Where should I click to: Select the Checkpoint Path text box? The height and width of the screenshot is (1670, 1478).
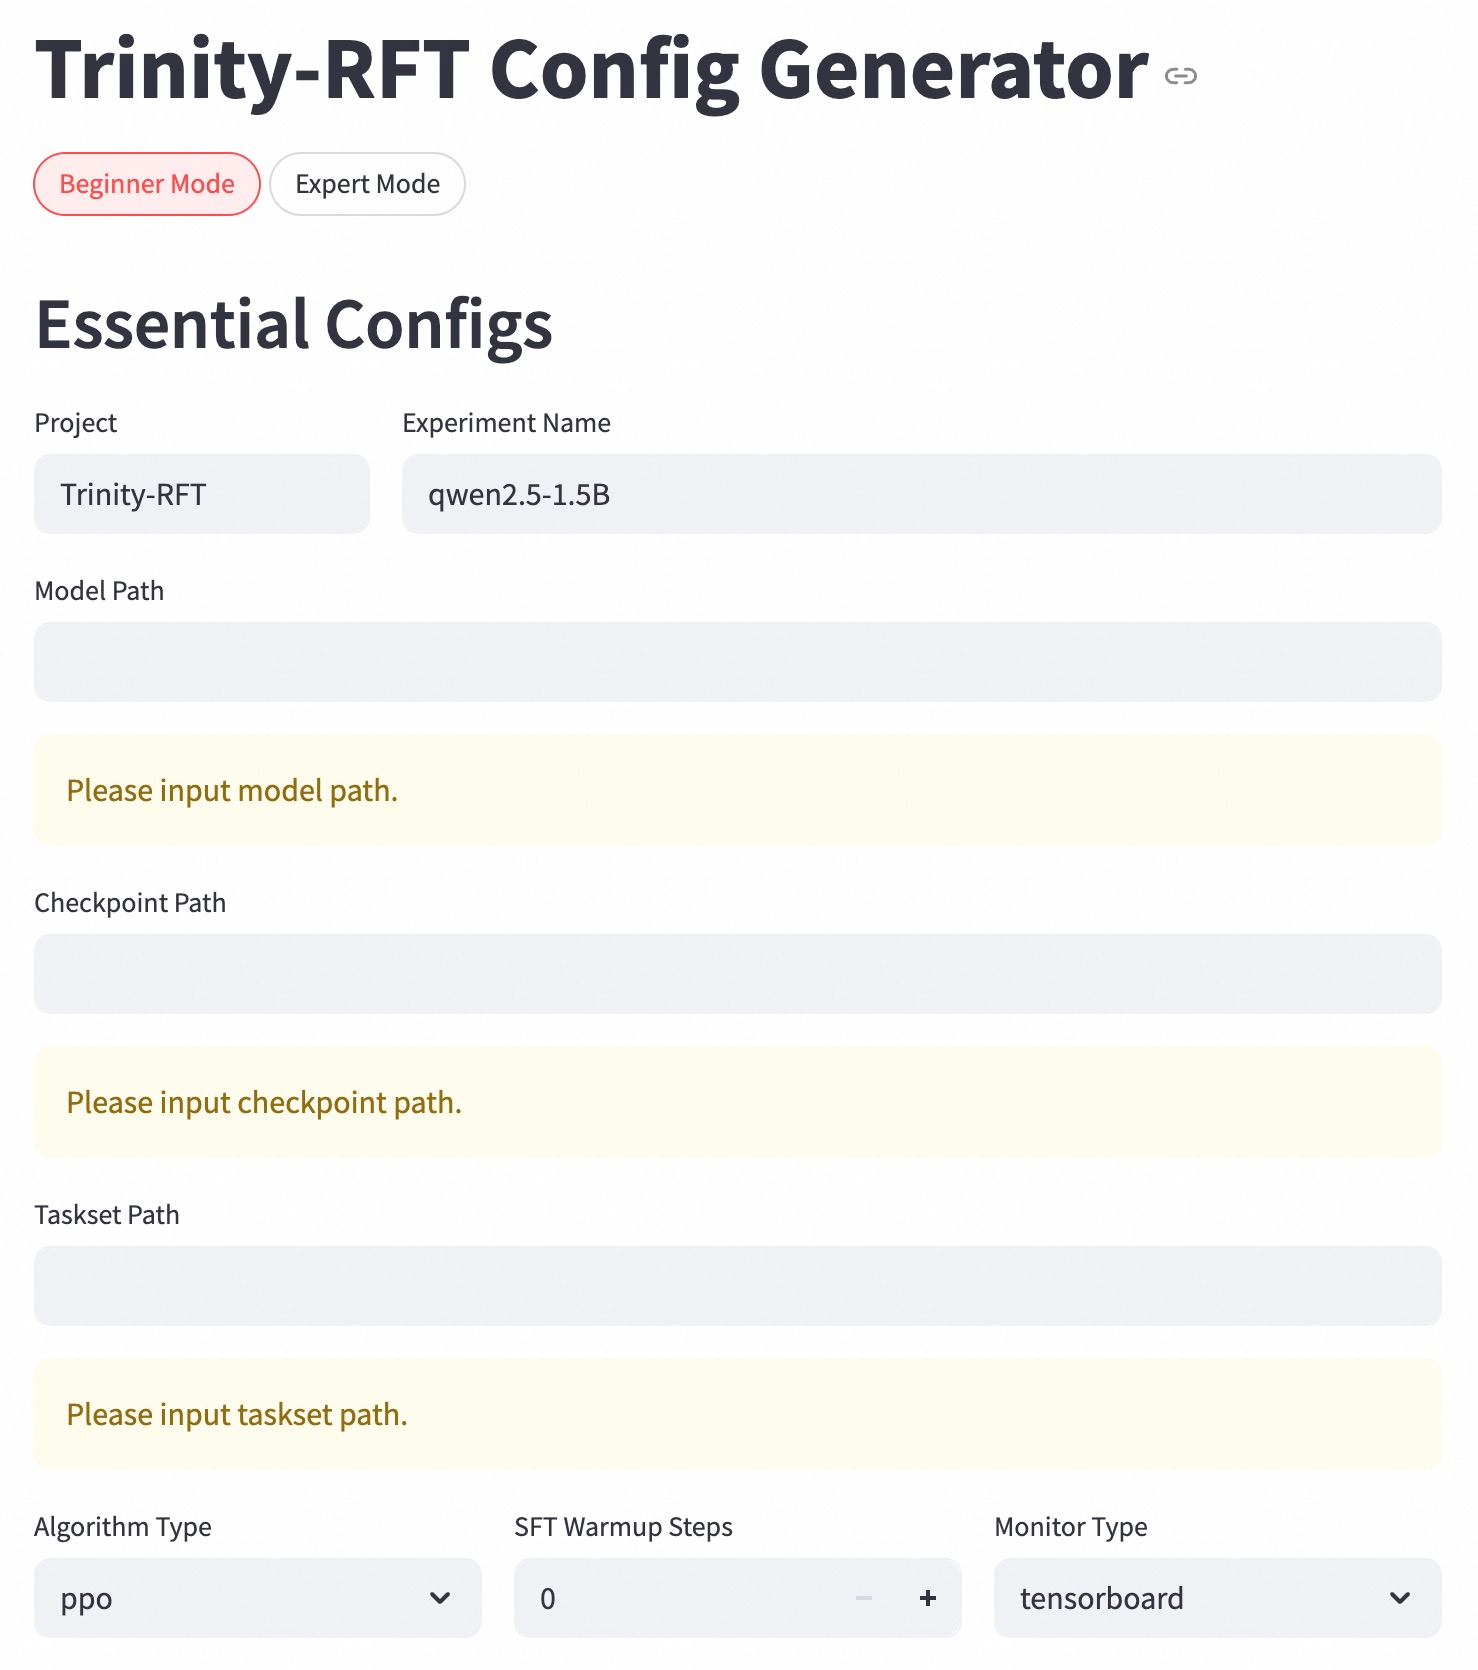(x=738, y=974)
